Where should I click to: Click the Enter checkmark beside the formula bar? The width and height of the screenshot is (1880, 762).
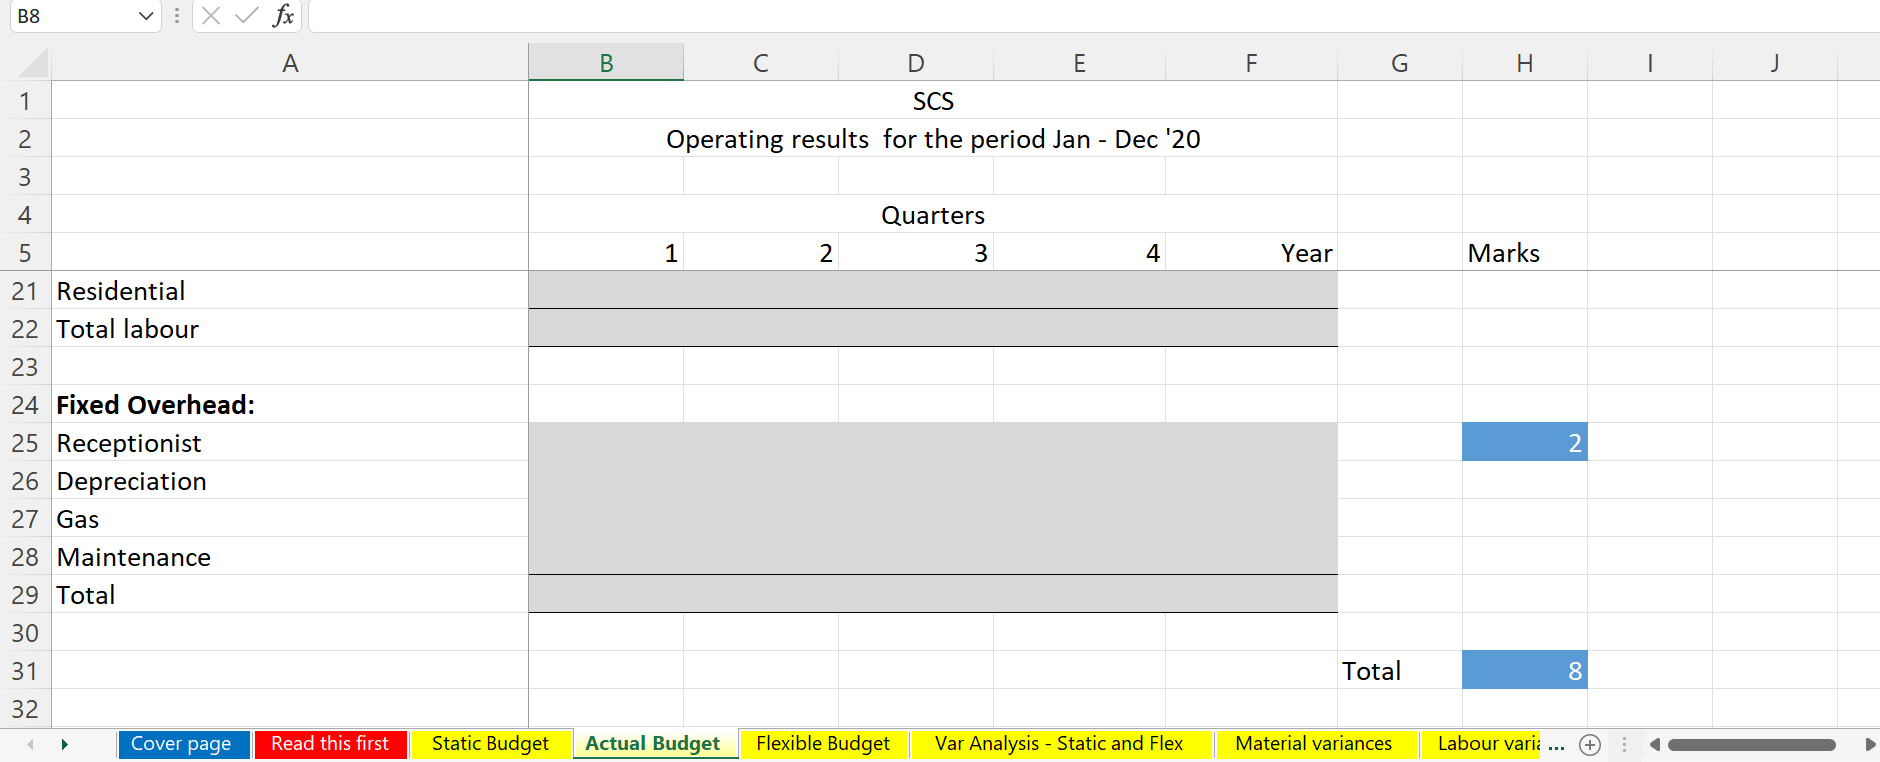pos(246,16)
